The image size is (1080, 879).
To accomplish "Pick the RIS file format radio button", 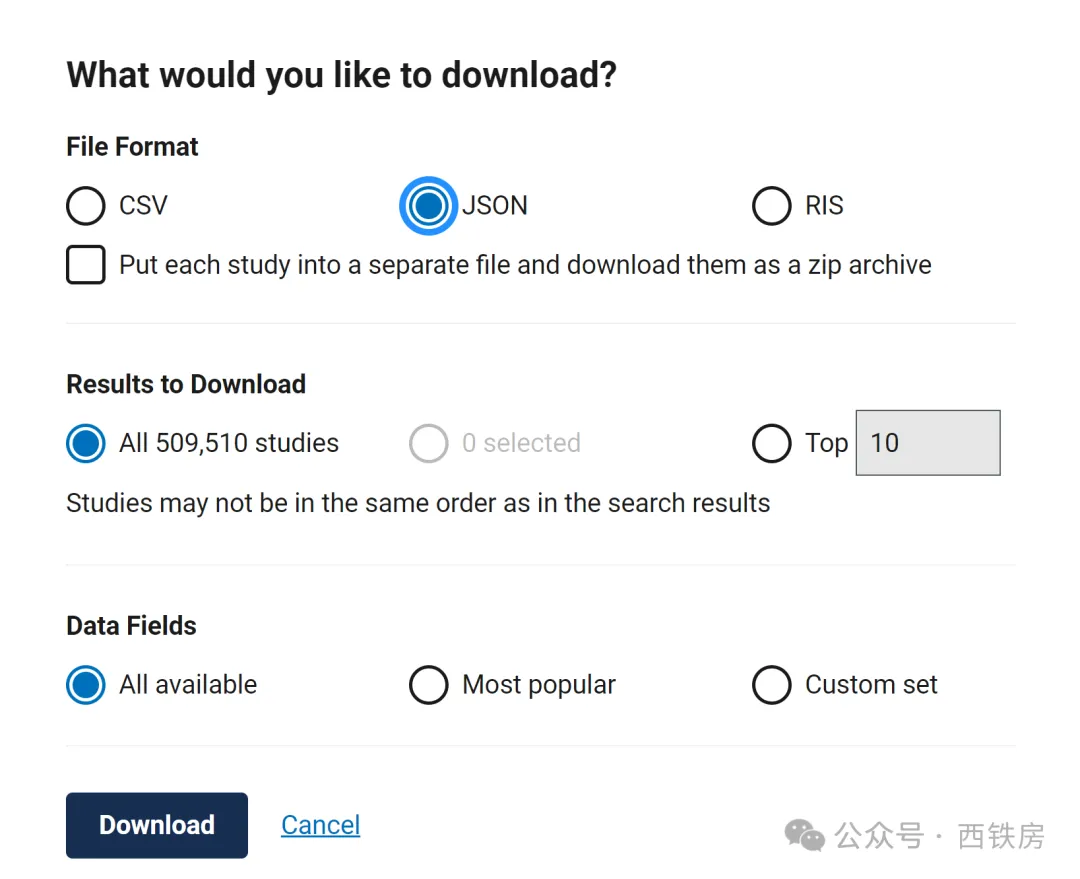I will [771, 206].
